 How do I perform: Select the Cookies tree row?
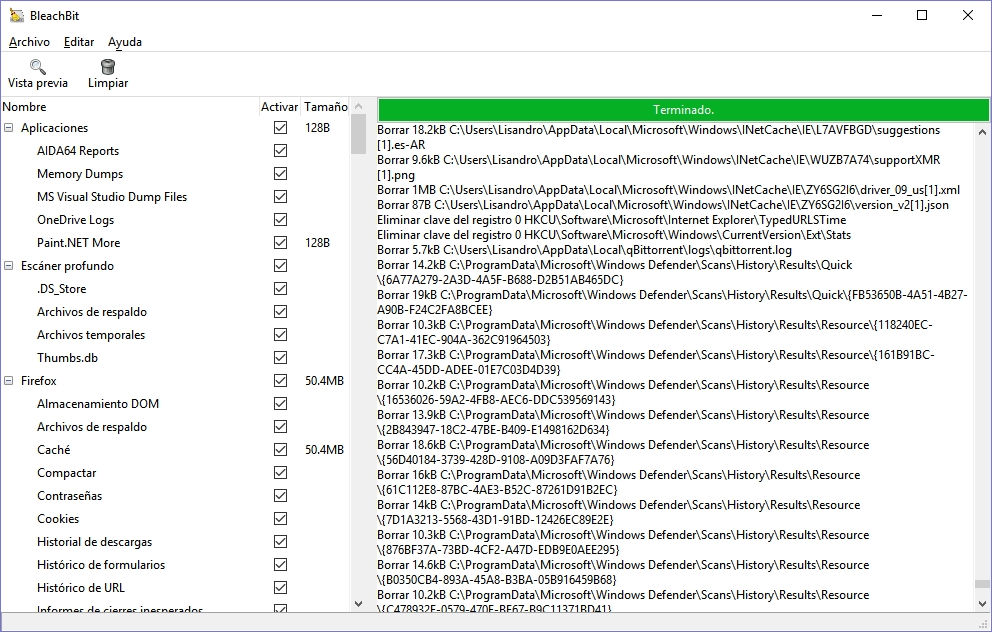tap(175, 519)
